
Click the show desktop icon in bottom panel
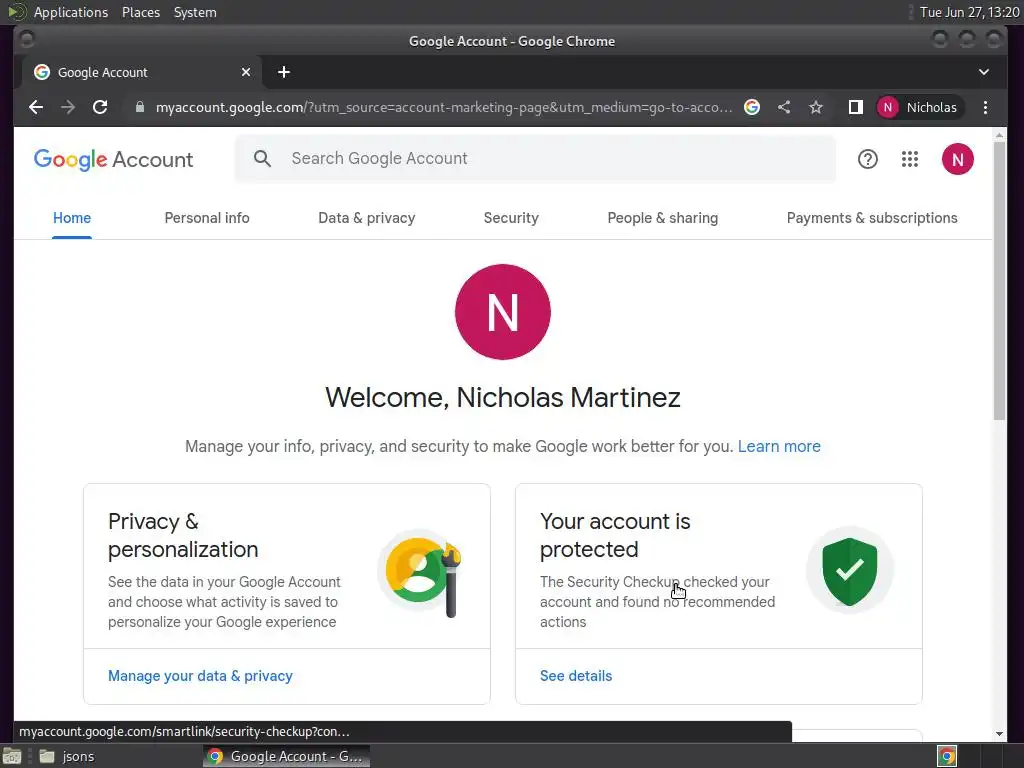tap(12, 756)
